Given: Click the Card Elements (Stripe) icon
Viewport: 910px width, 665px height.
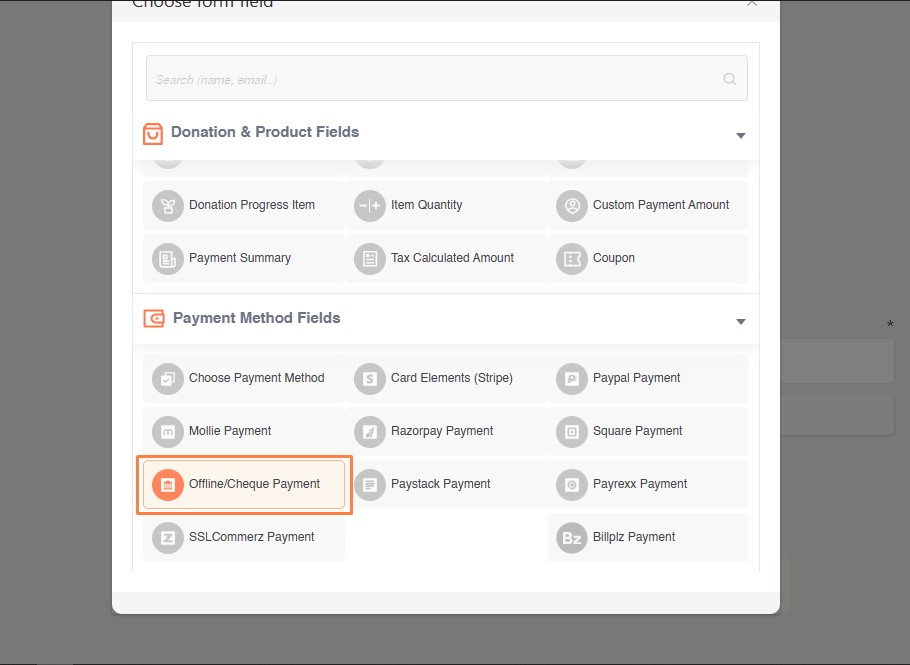Looking at the screenshot, I should tap(370, 378).
